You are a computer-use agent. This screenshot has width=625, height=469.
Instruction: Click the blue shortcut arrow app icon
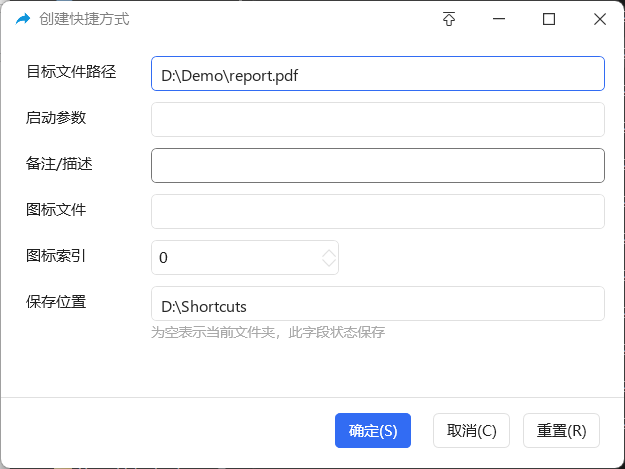(23, 19)
